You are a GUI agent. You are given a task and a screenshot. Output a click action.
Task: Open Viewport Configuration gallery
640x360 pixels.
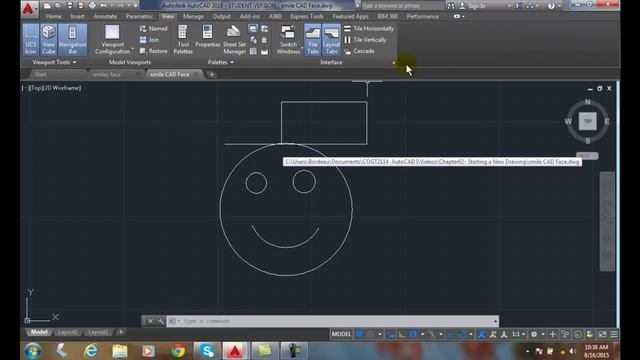[112, 40]
